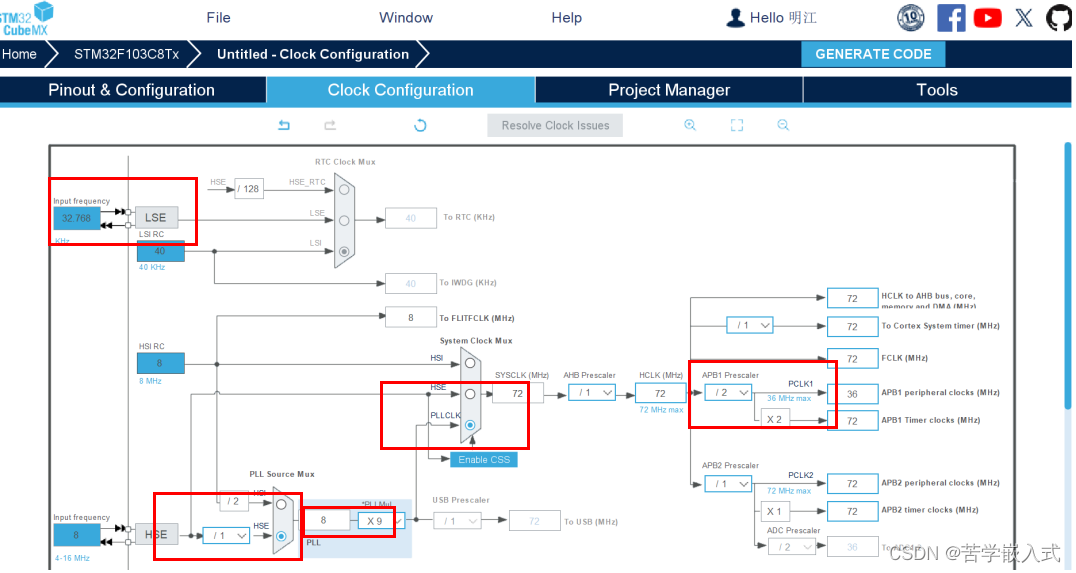Image resolution: width=1076 pixels, height=573 pixels.
Task: Click the HSE input frequency 8 field
Action: (x=77, y=535)
